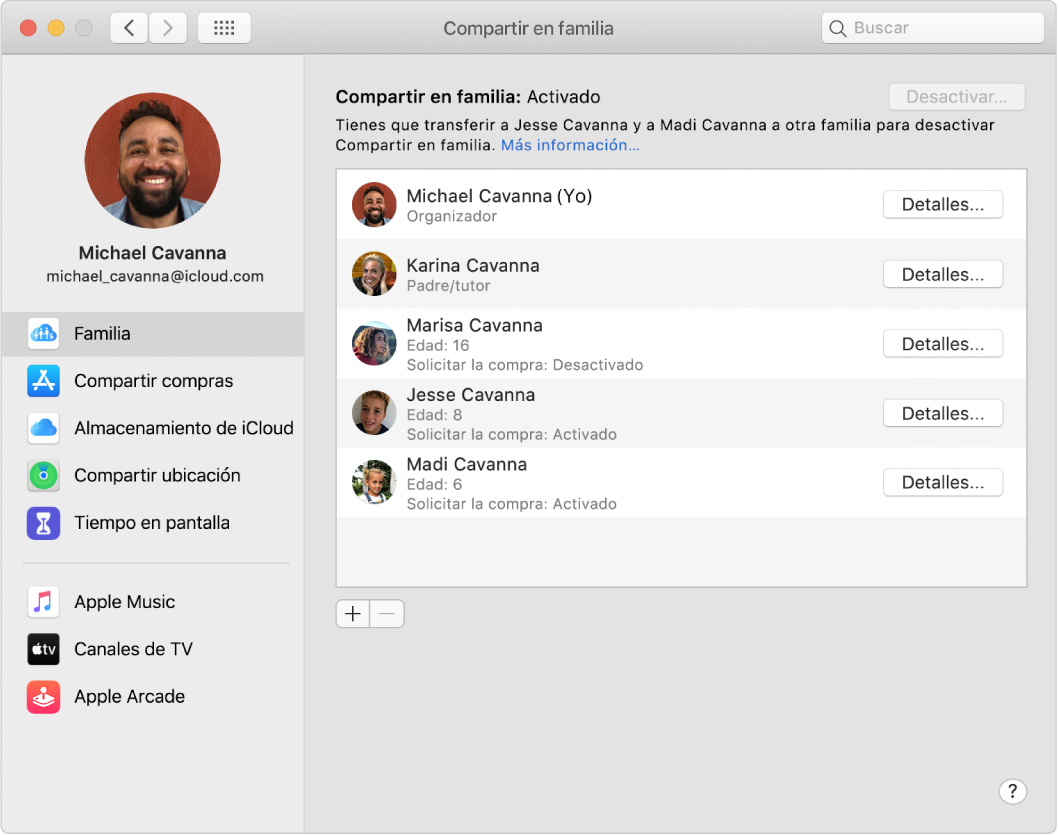Follow the Más información link
This screenshot has height=835, width=1059.
tap(570, 145)
